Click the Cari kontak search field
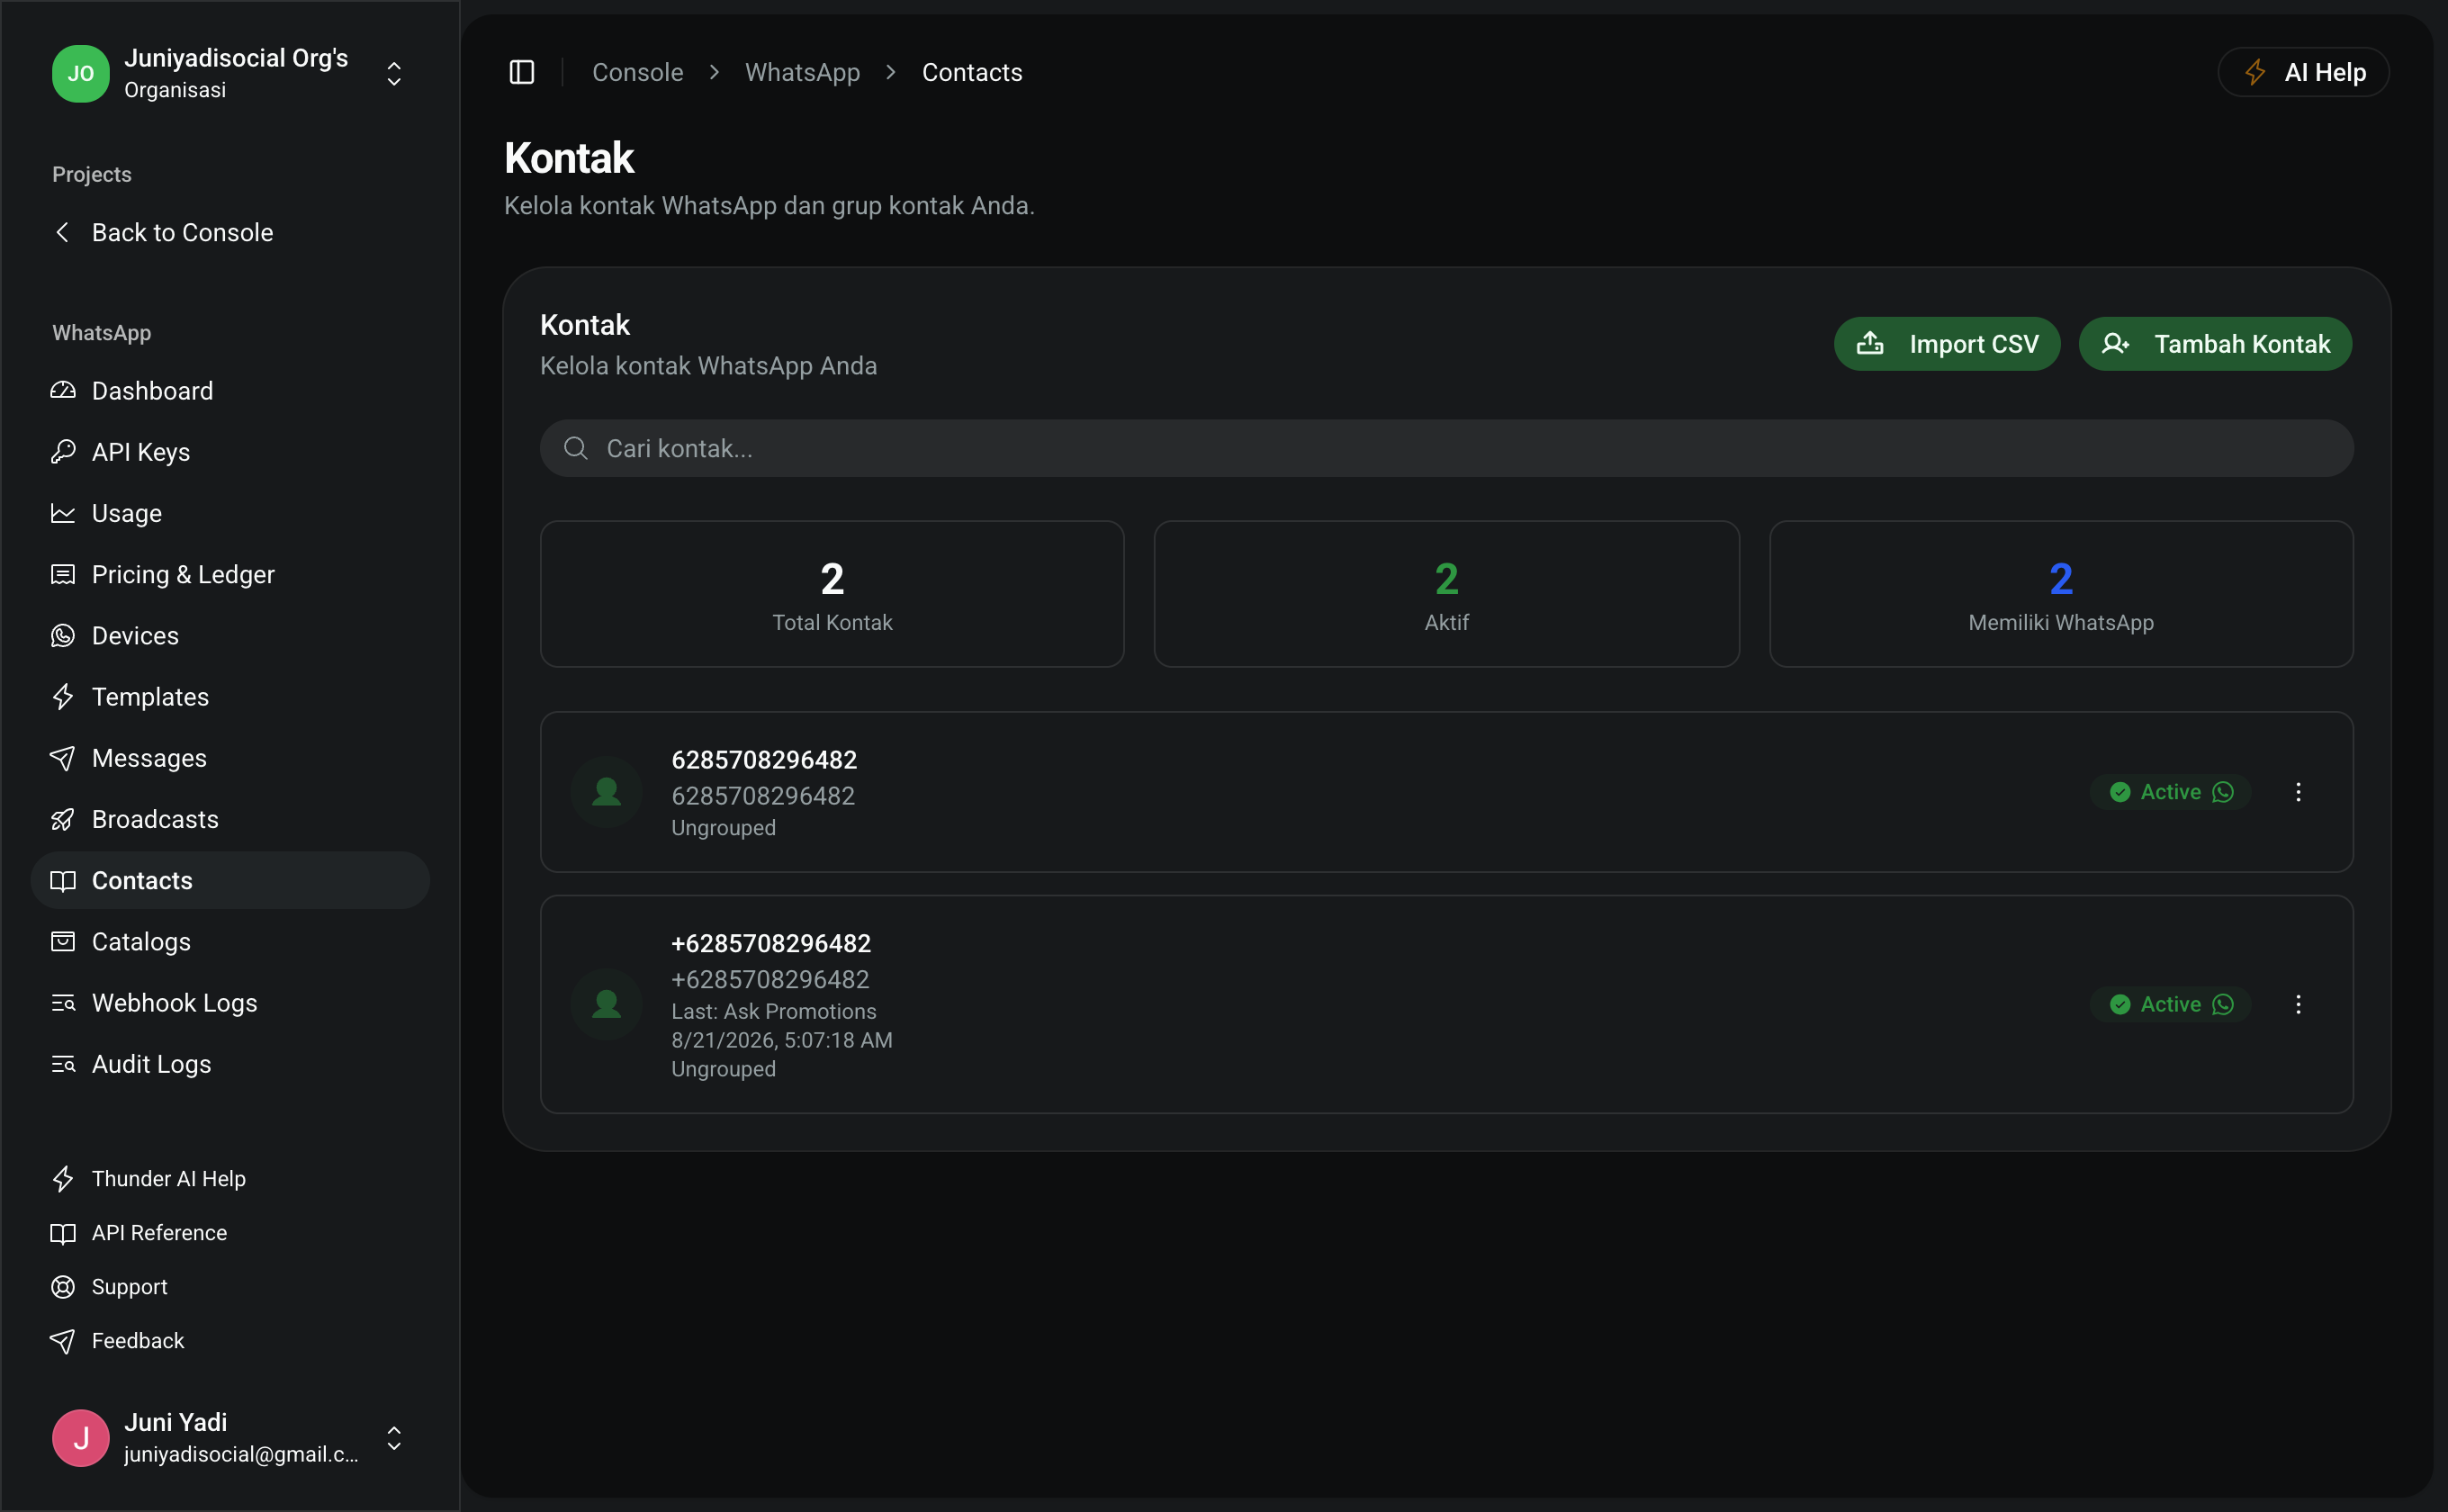2448x1512 pixels. click(1447, 448)
